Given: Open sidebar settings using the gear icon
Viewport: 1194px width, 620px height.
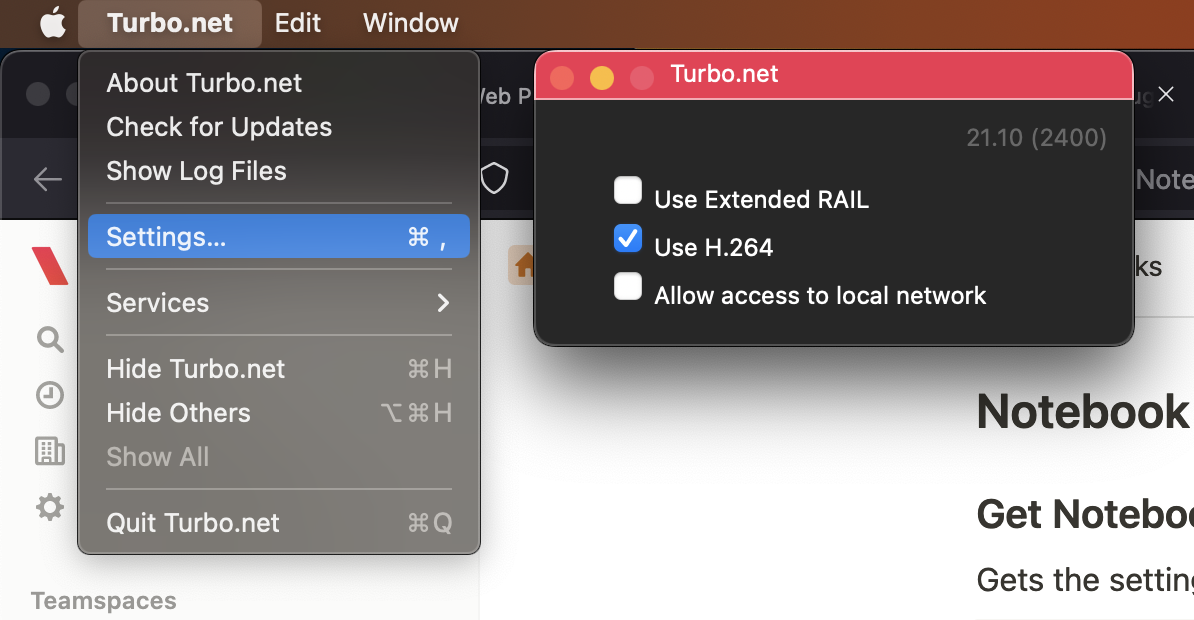Looking at the screenshot, I should pyautogui.click(x=50, y=507).
